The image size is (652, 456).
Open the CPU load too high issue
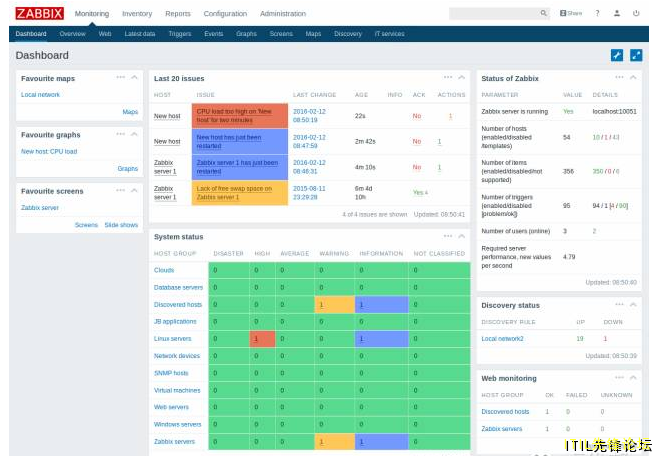coord(234,116)
